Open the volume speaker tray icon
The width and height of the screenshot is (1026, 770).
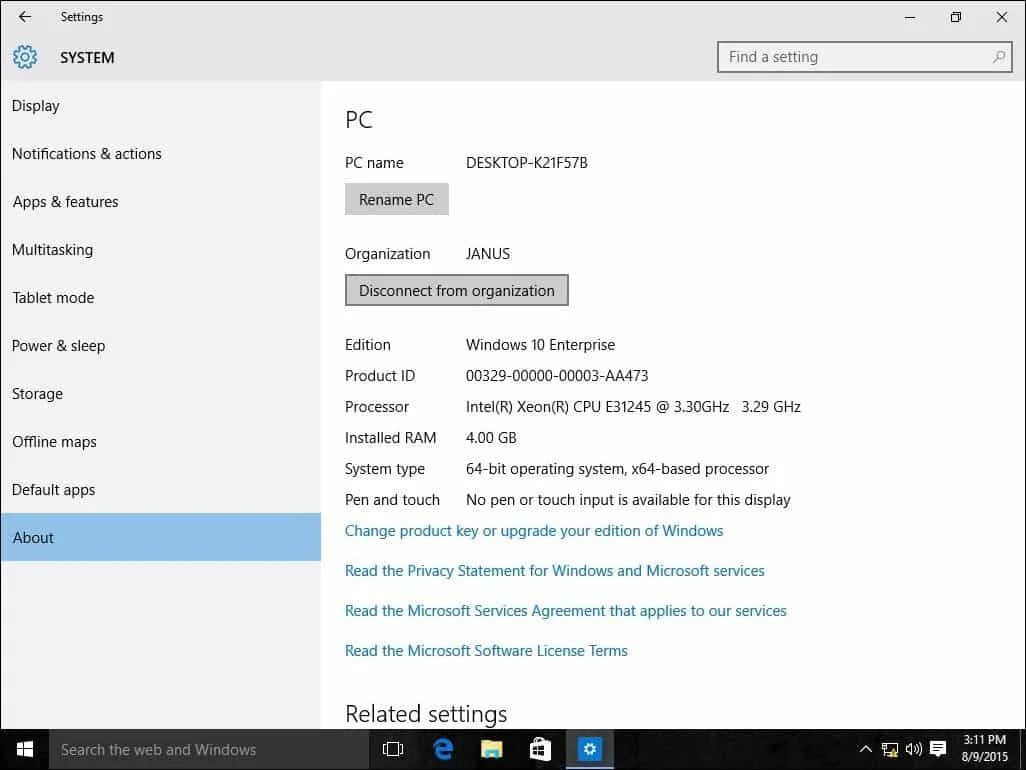click(x=913, y=749)
